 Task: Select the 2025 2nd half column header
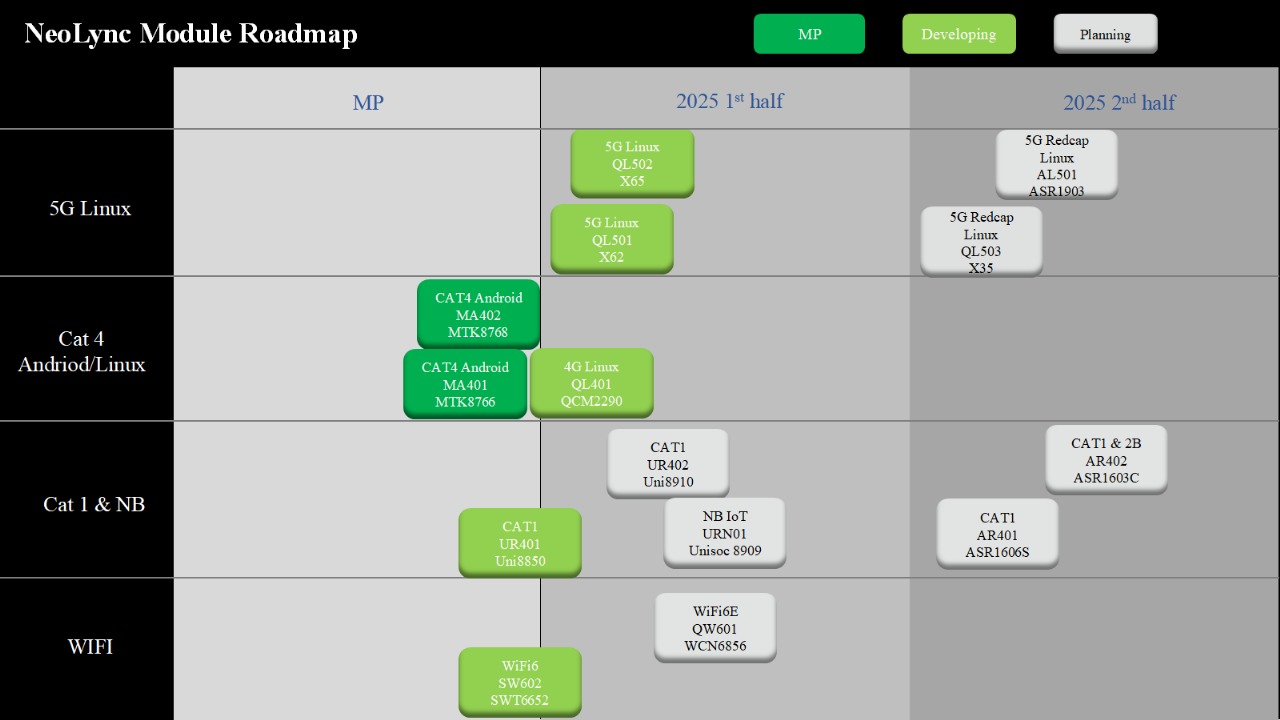[1119, 102]
